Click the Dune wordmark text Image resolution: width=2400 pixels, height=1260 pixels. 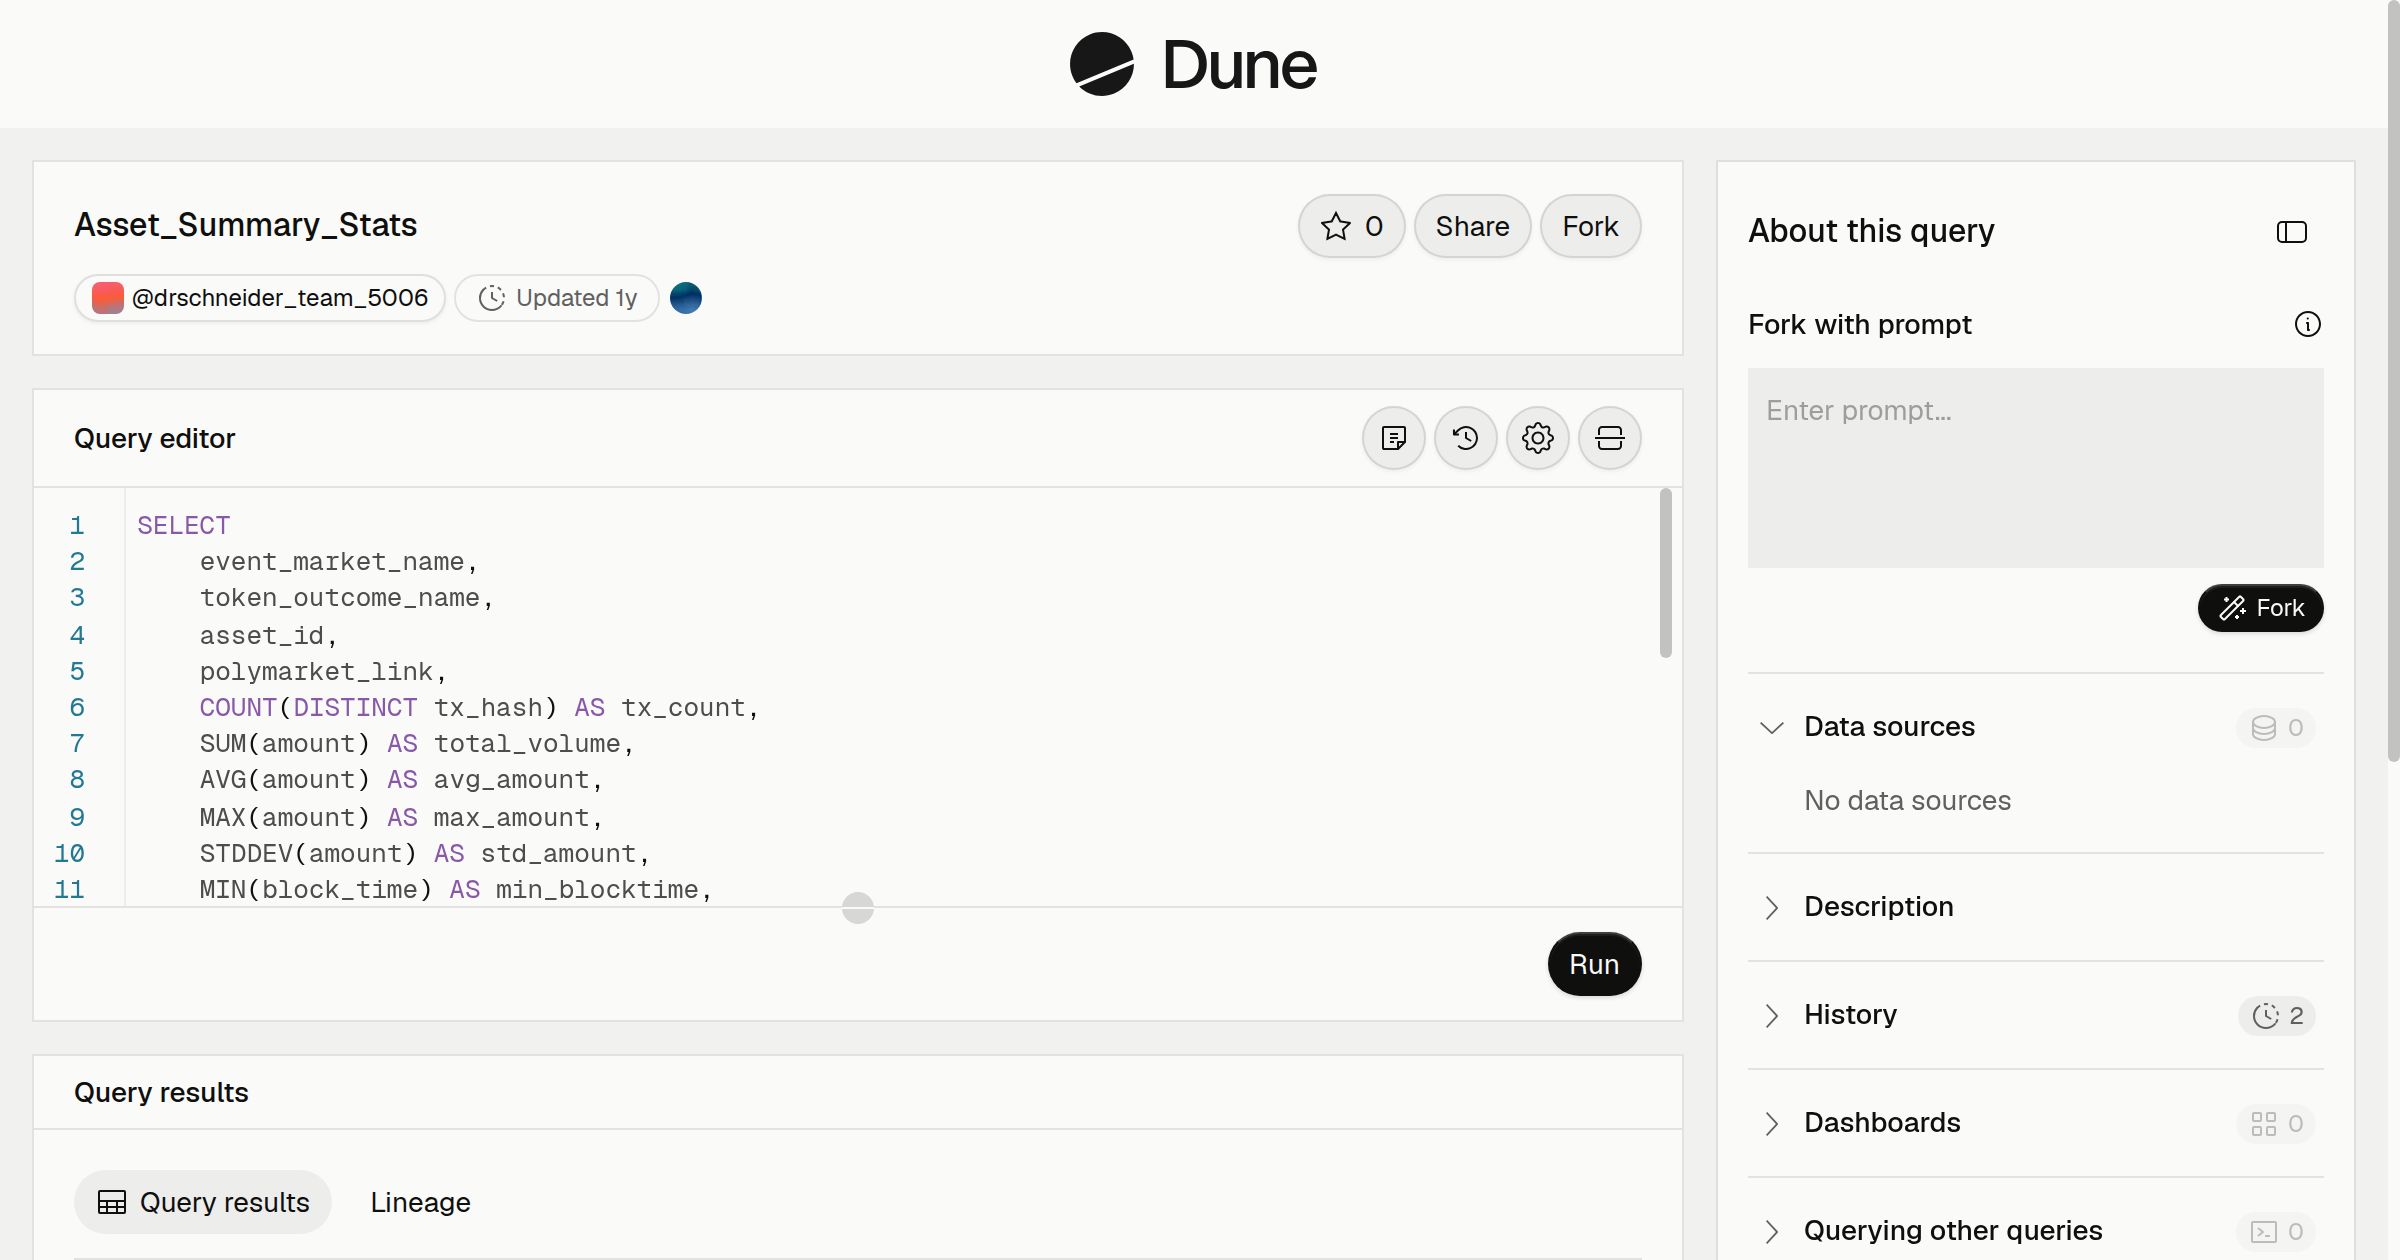click(1239, 65)
